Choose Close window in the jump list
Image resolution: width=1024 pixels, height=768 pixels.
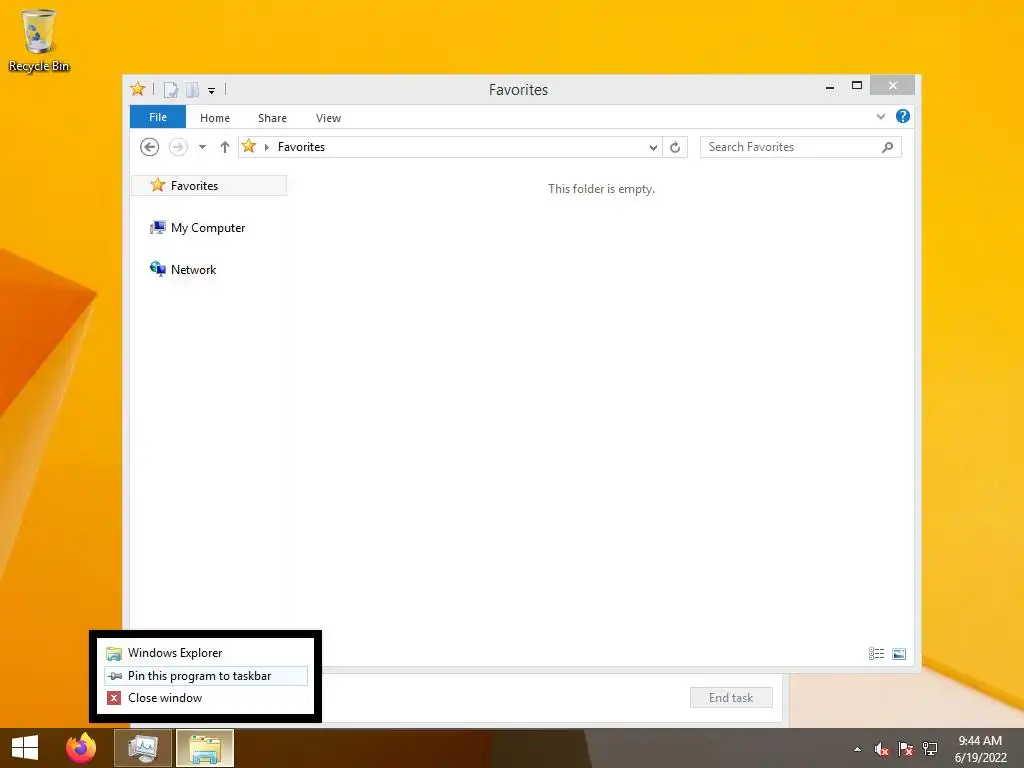[x=206, y=698]
